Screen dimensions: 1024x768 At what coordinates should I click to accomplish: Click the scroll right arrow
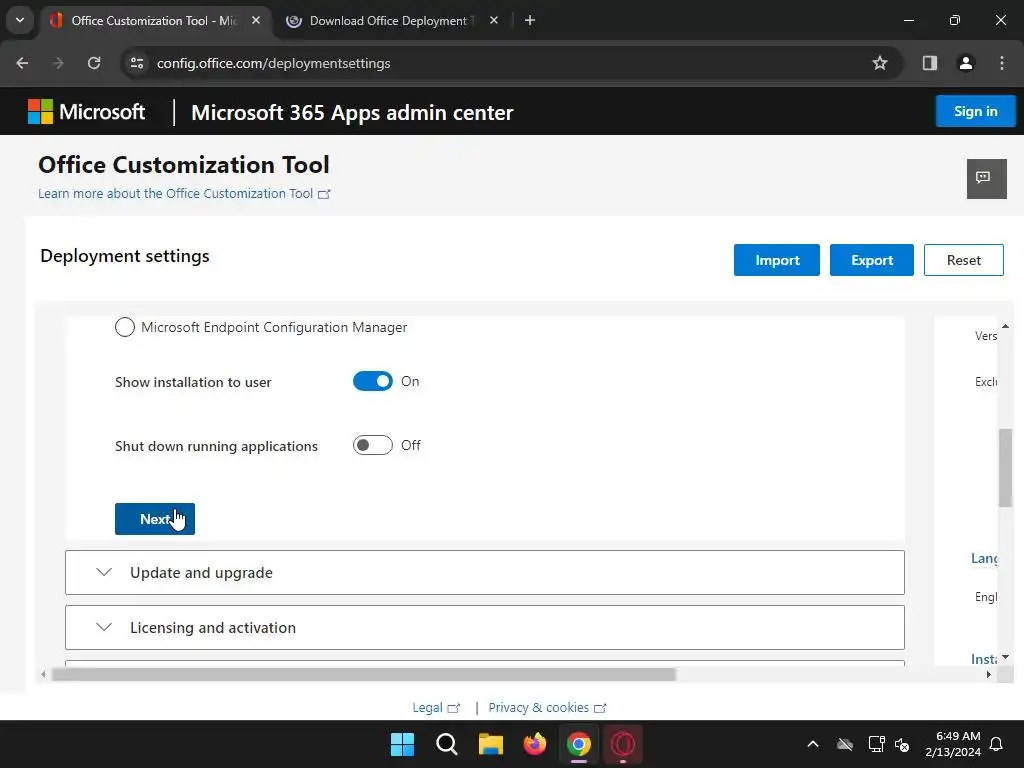click(x=988, y=674)
